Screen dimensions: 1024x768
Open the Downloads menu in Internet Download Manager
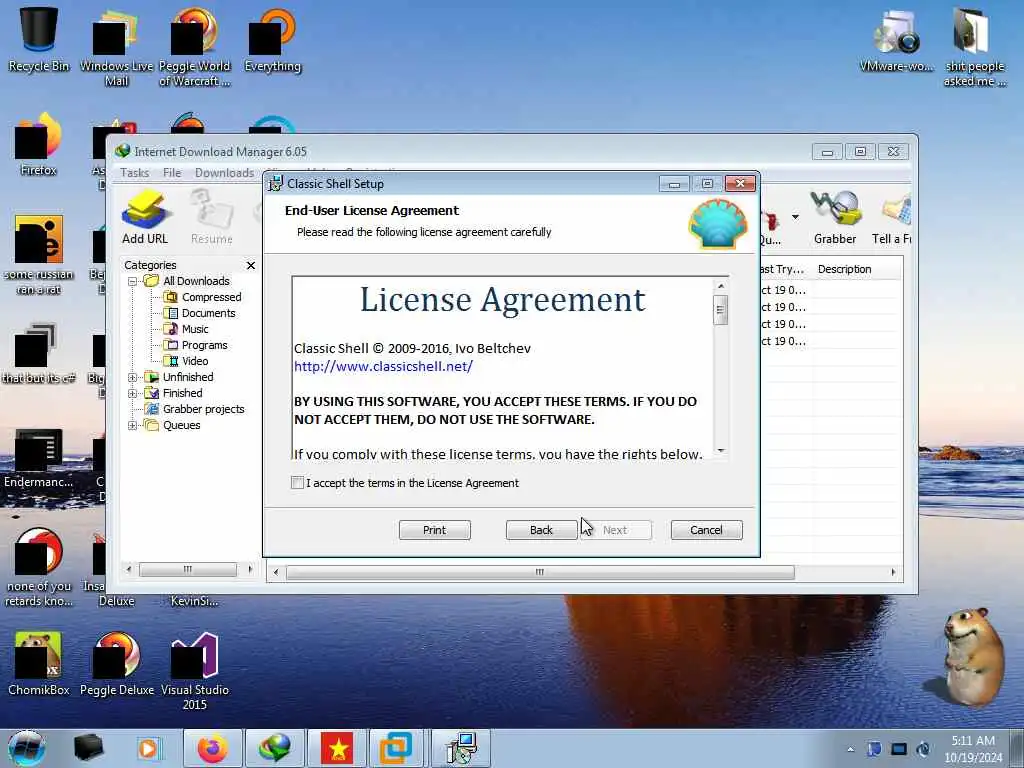click(224, 172)
